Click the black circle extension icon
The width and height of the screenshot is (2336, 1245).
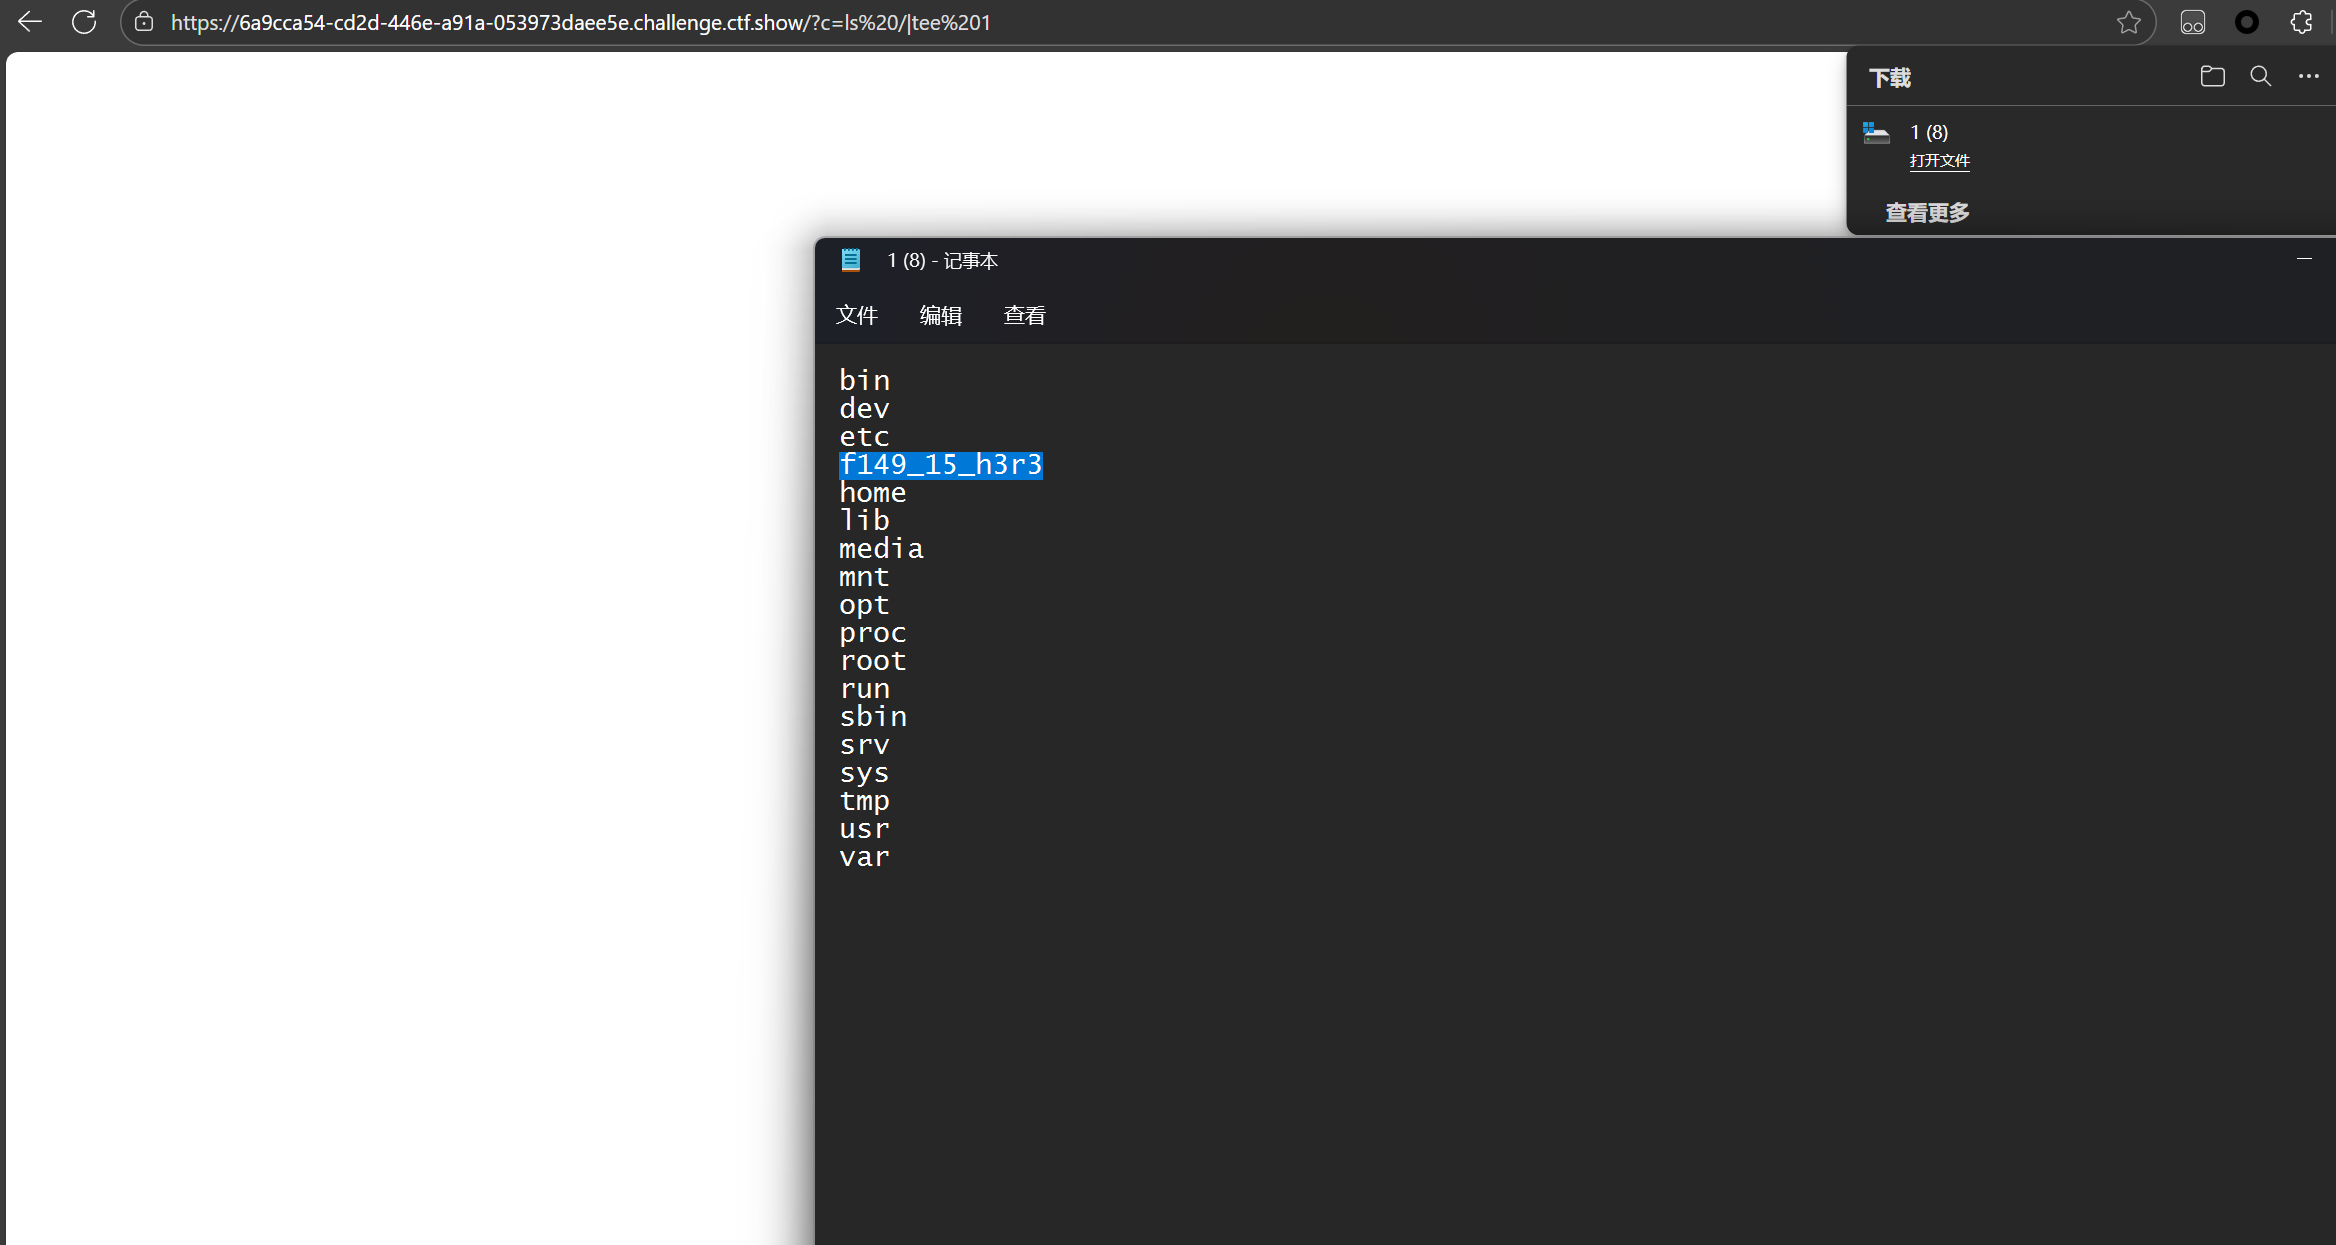(x=2246, y=22)
